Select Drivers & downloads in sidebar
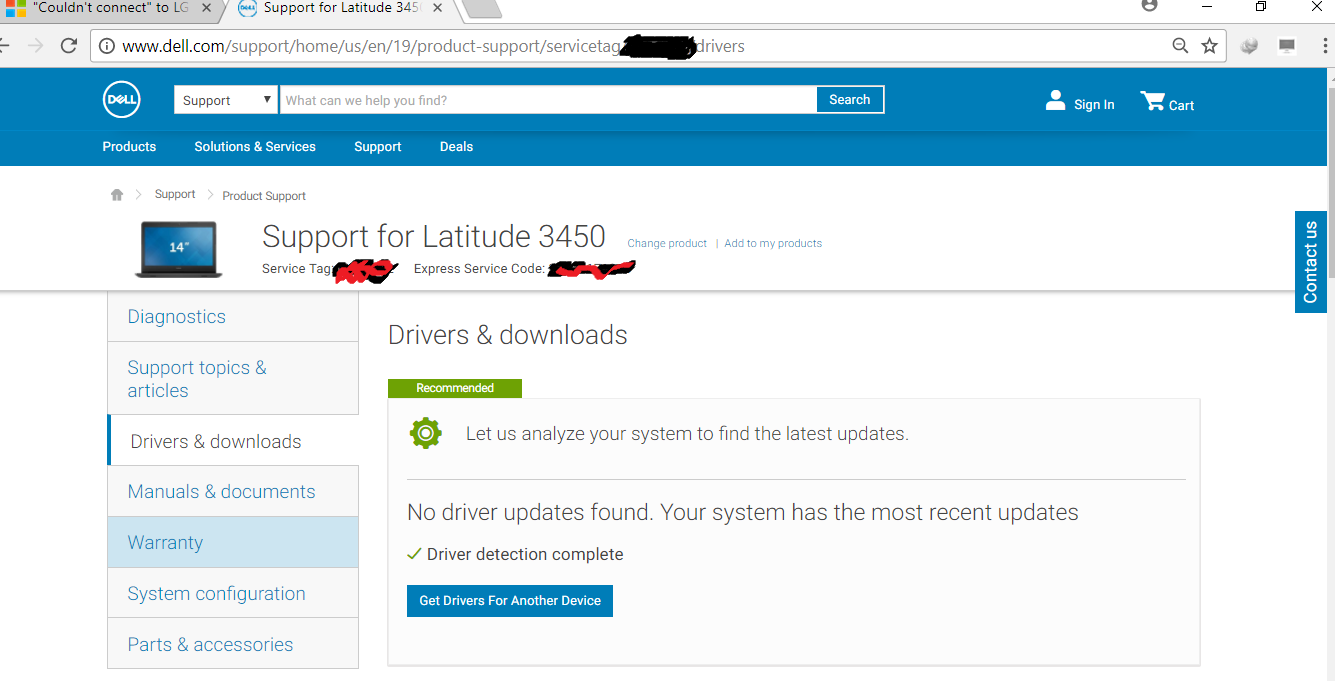Image resolution: width=1335 pixels, height=681 pixels. (x=233, y=441)
